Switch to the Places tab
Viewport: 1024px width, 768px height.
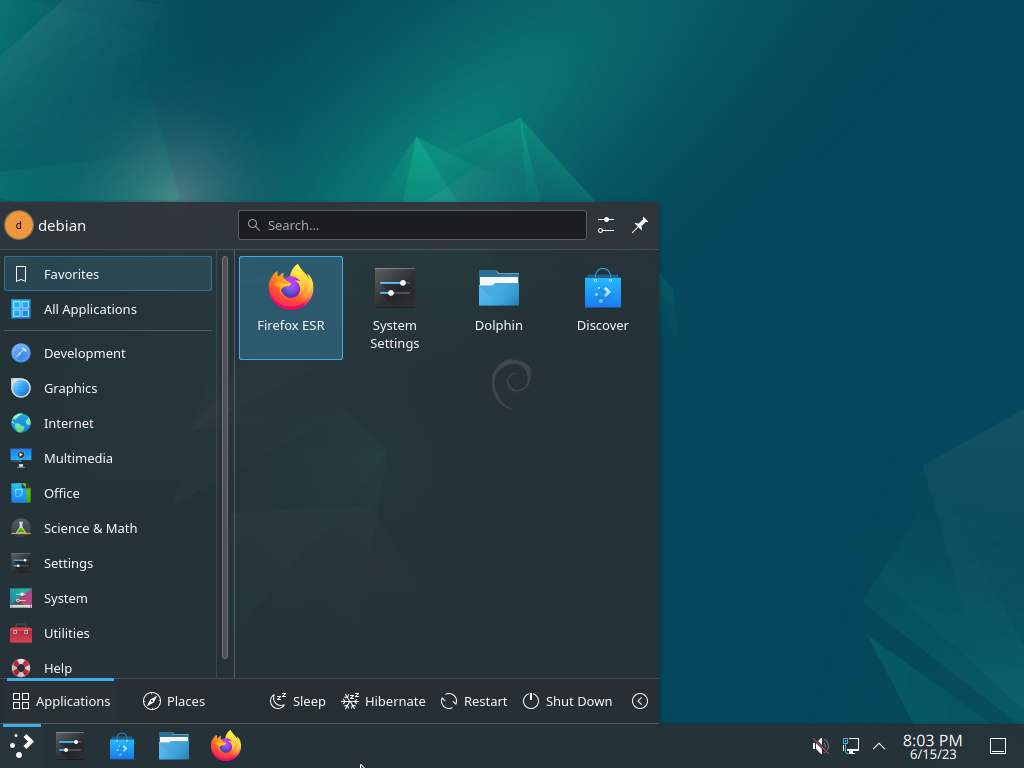click(174, 701)
